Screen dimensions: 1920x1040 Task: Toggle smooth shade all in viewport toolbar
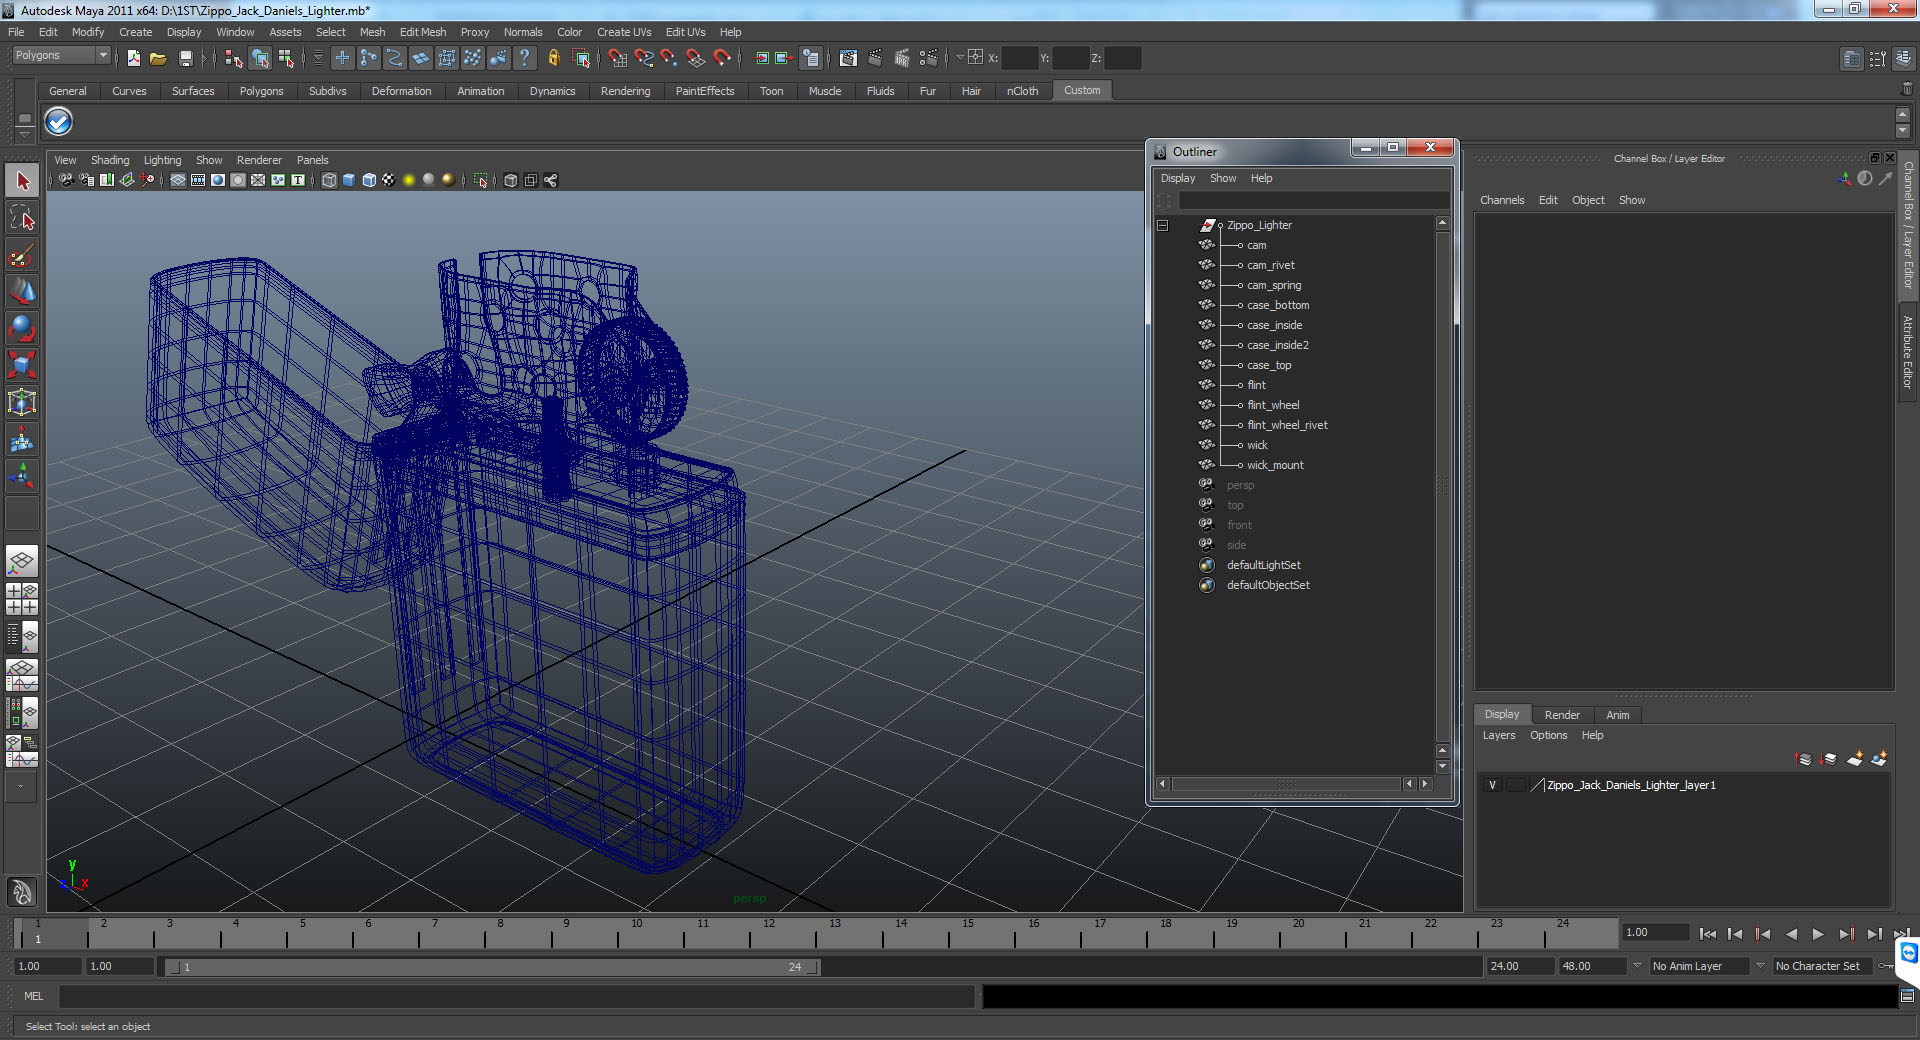(349, 180)
